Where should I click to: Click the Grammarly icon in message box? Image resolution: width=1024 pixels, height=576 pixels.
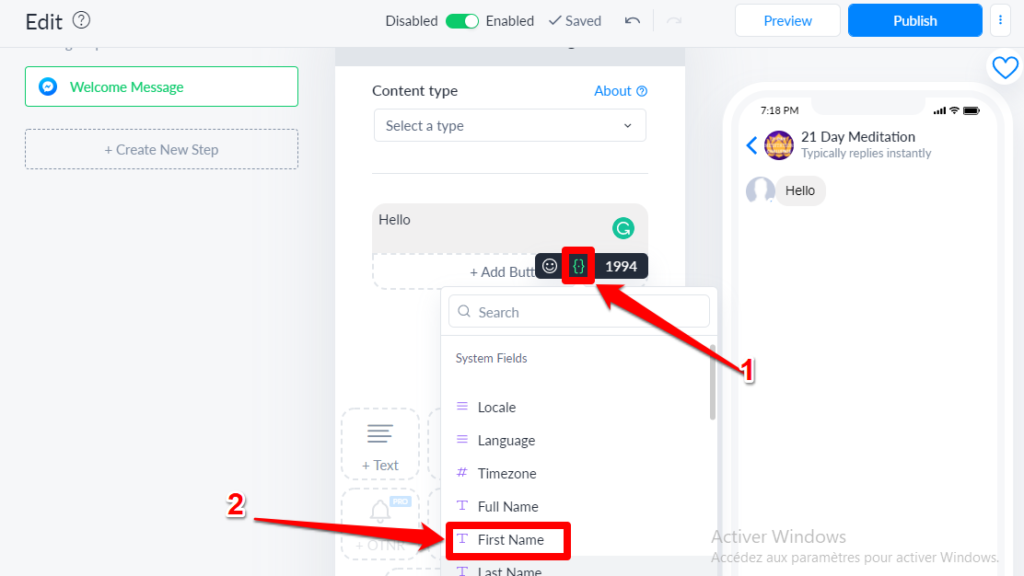pos(623,229)
